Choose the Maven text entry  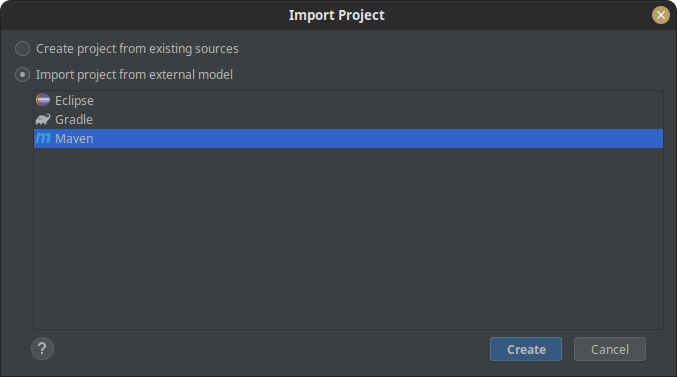pos(74,139)
